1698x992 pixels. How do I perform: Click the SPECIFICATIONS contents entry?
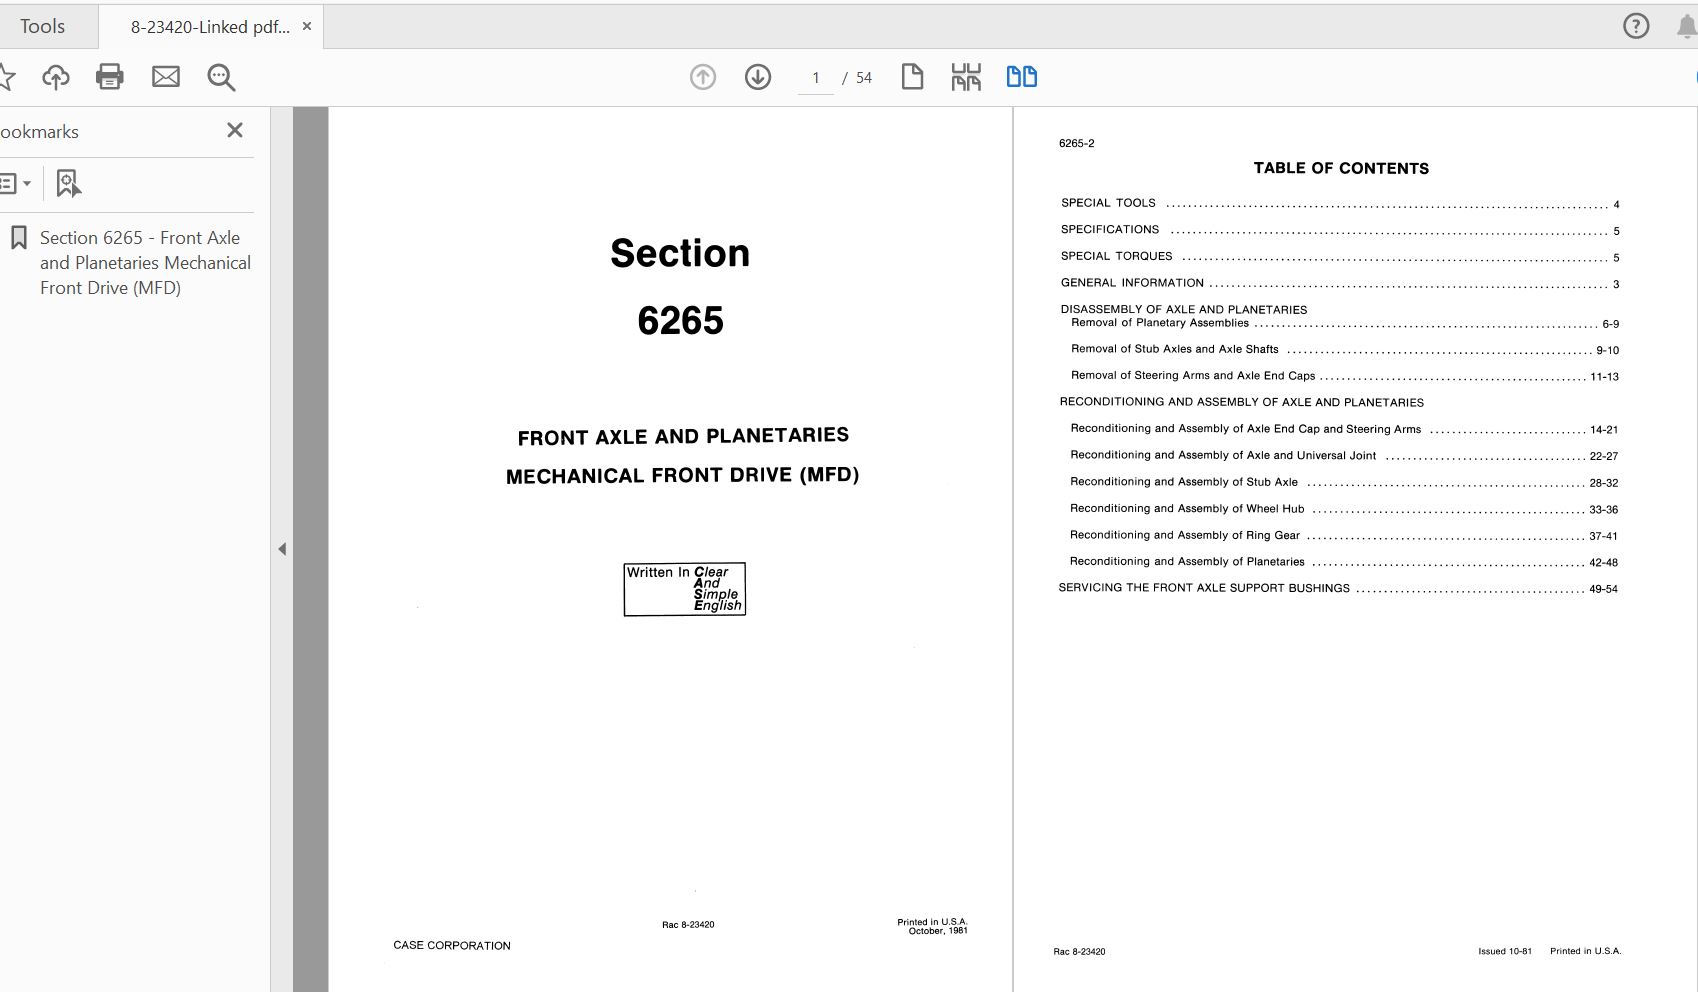(x=1340, y=230)
